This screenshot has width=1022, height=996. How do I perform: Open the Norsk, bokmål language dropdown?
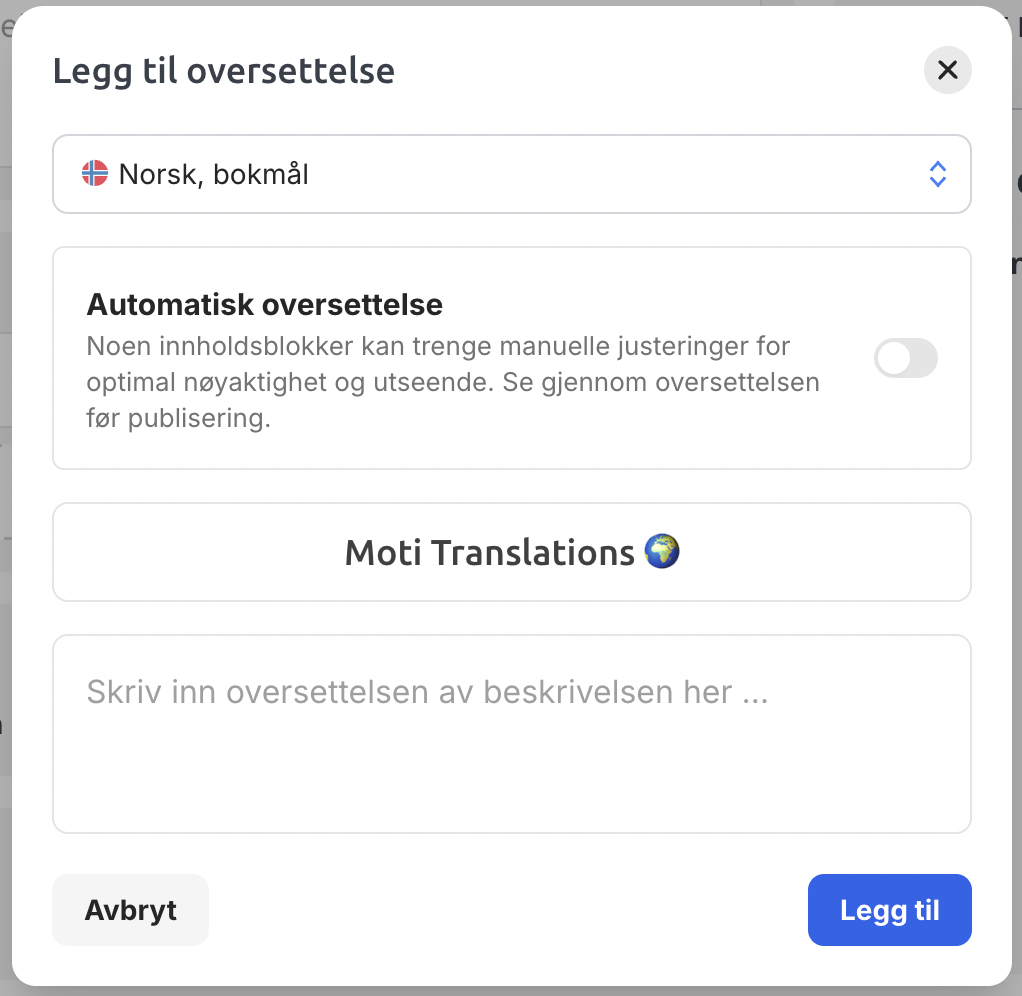pyautogui.click(x=512, y=174)
